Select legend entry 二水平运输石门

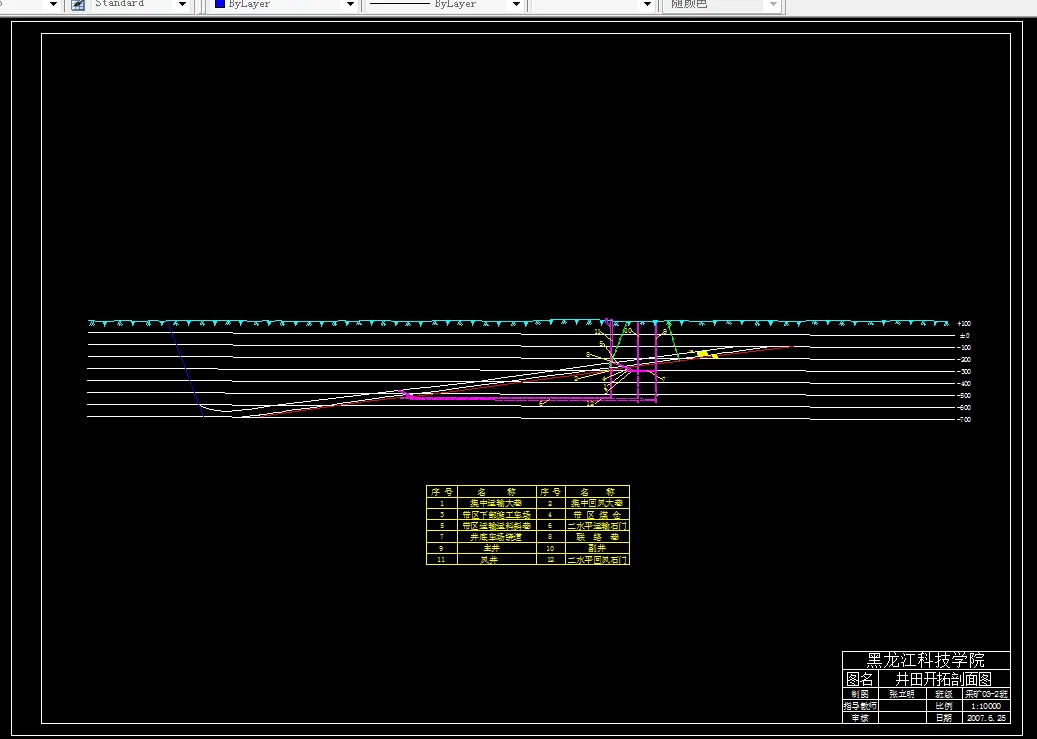597,525
